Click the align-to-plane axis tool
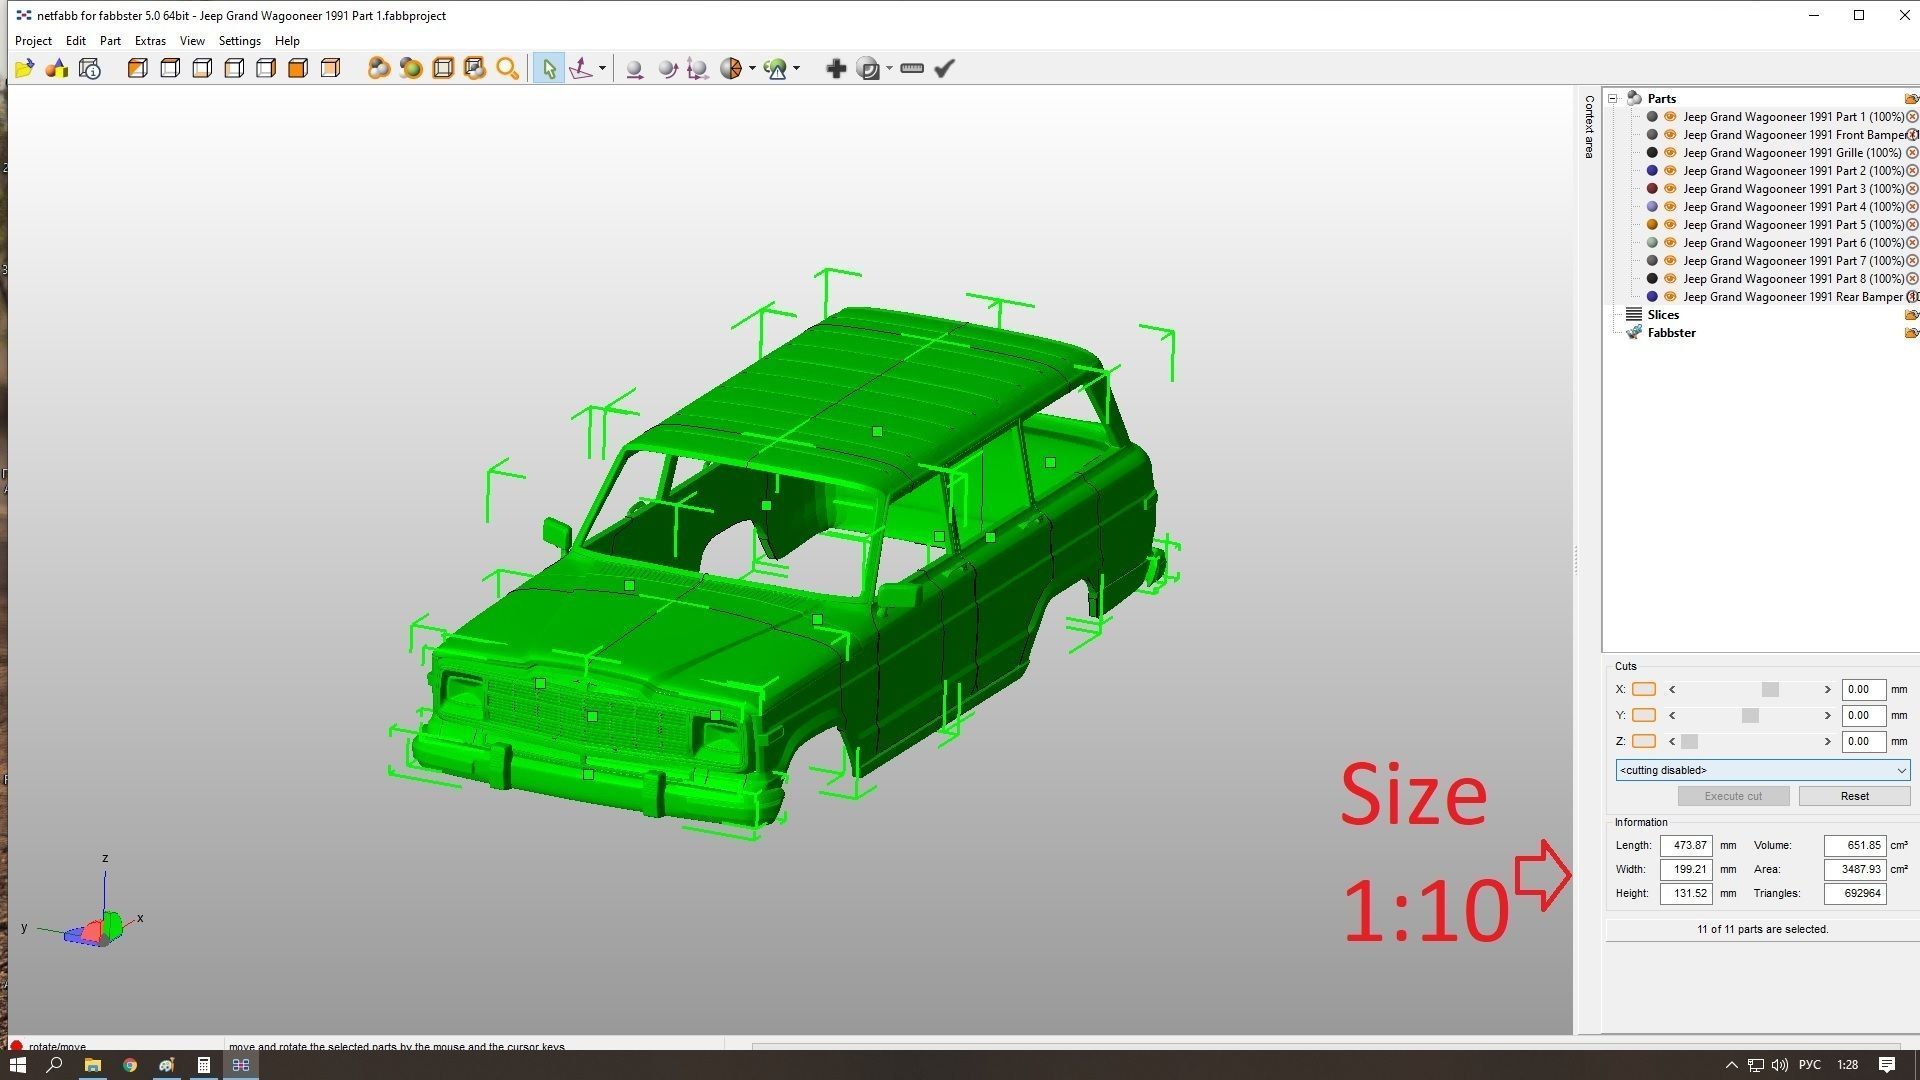Viewport: 1920px width, 1080px height. tap(581, 68)
